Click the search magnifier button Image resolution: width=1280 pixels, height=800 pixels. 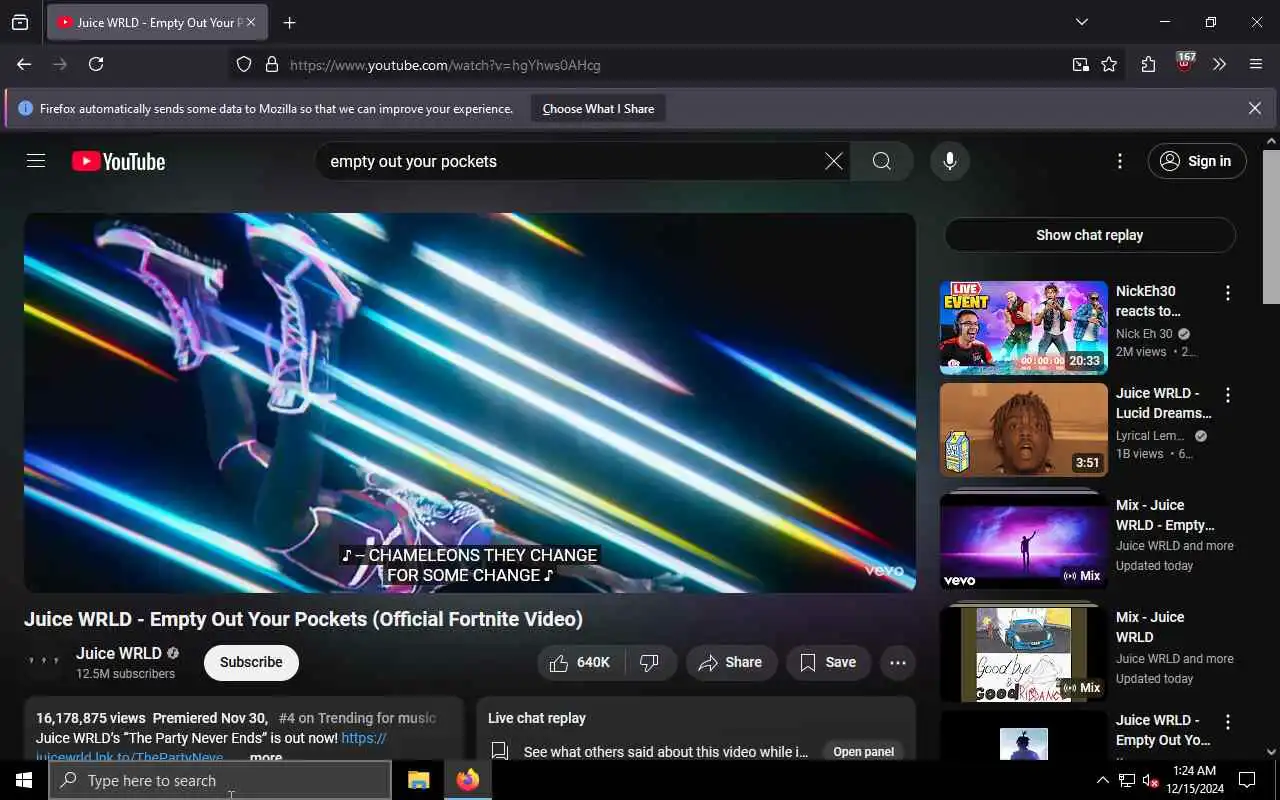[882, 161]
